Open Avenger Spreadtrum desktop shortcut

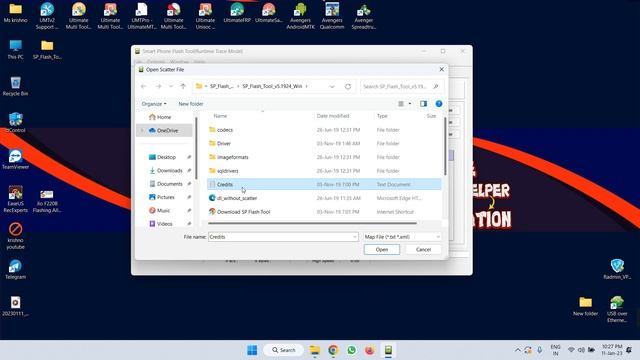[x=364, y=16]
